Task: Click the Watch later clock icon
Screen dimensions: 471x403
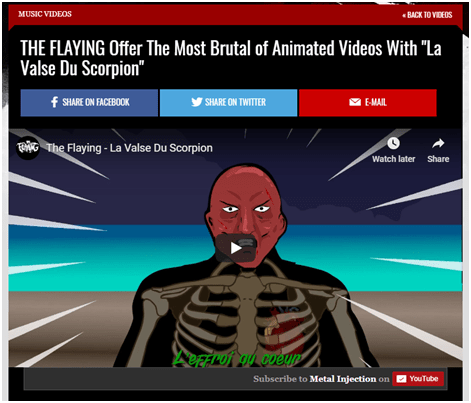Action: (x=393, y=143)
